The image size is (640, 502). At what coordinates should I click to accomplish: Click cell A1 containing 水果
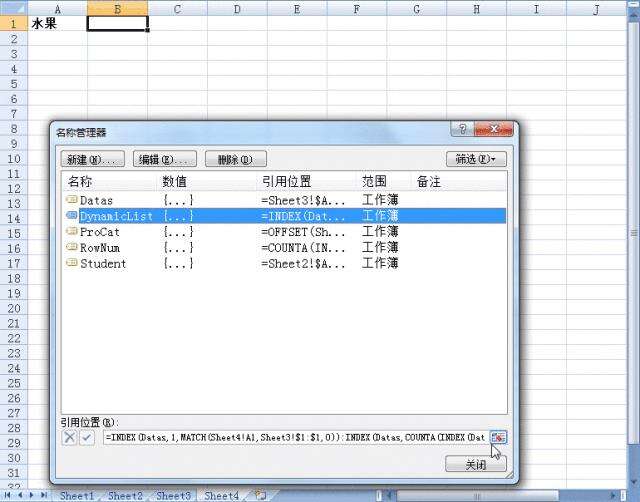pos(58,23)
